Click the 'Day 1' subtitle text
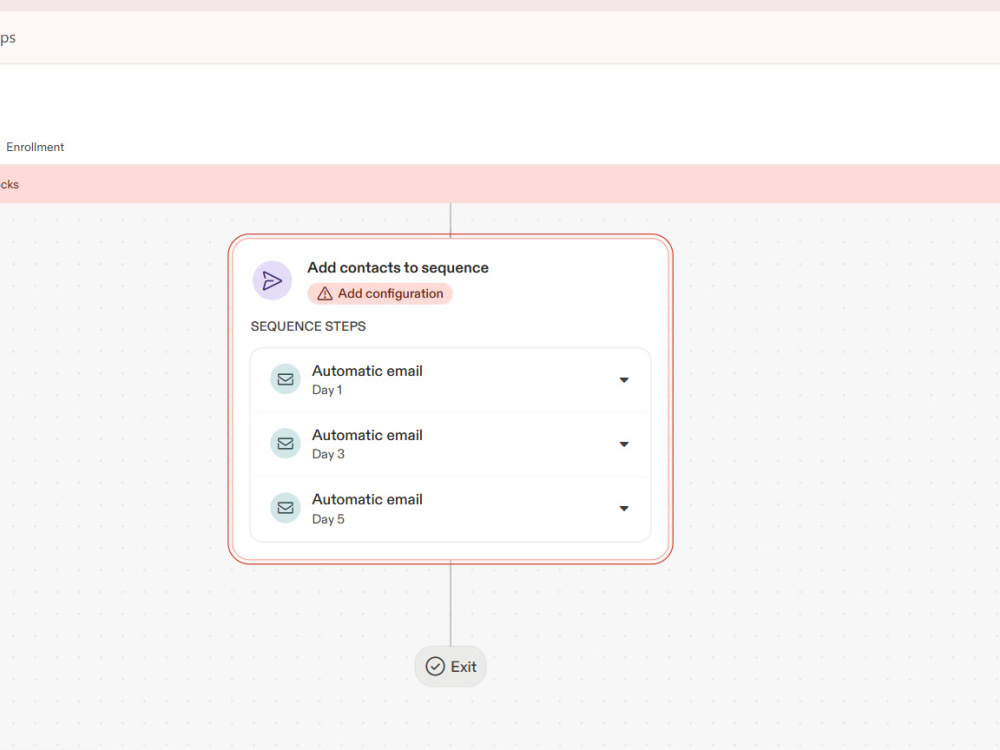 click(327, 390)
